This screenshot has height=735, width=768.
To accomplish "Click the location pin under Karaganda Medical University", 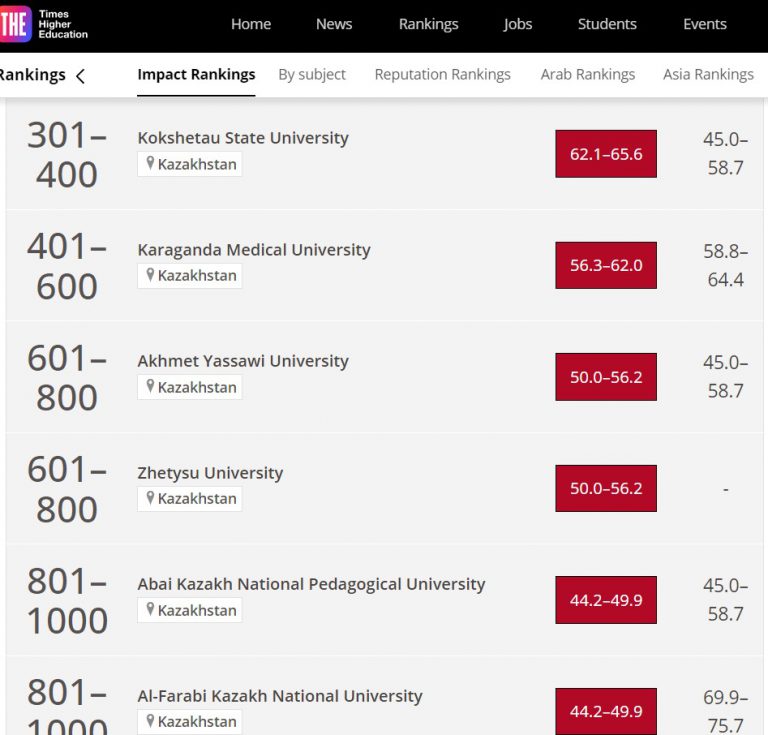I will click(150, 275).
